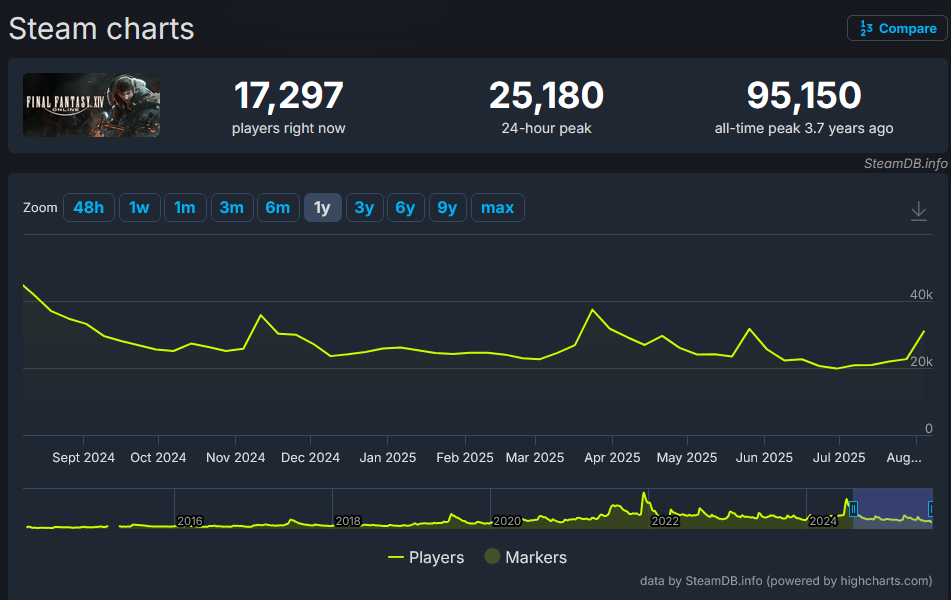951x600 pixels.
Task: Click the Jul 2025 axis label
Action: pos(839,457)
